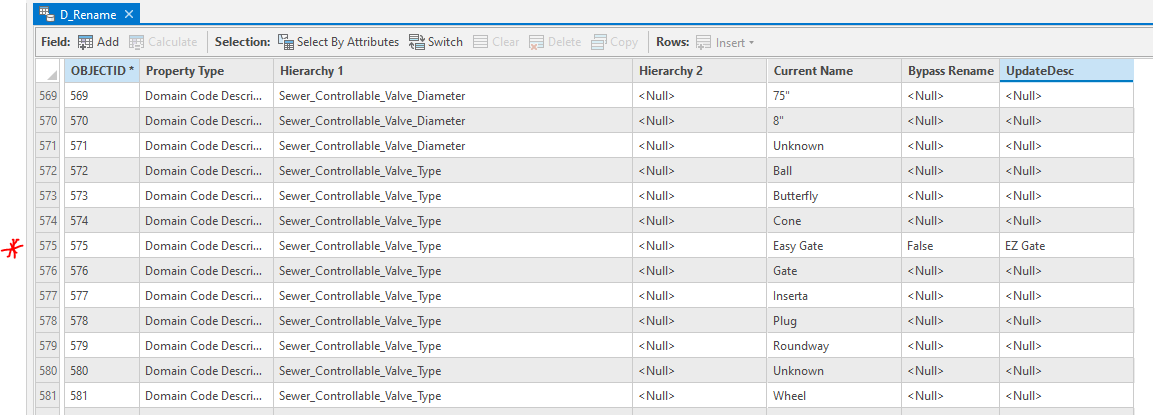Click the Bypass Rename column header

(950, 71)
